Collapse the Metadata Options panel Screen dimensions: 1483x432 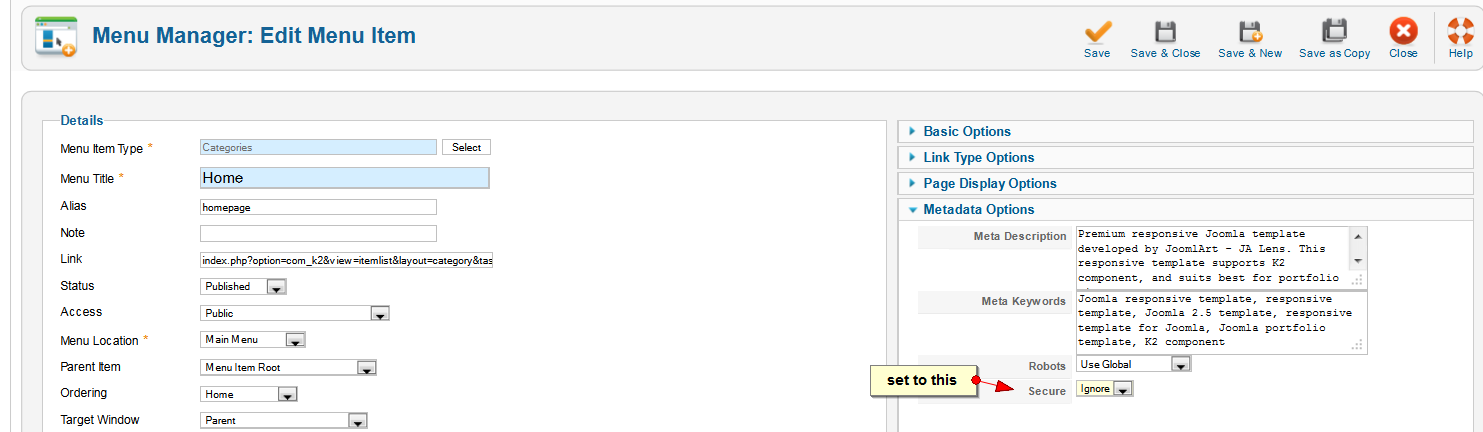(978, 209)
